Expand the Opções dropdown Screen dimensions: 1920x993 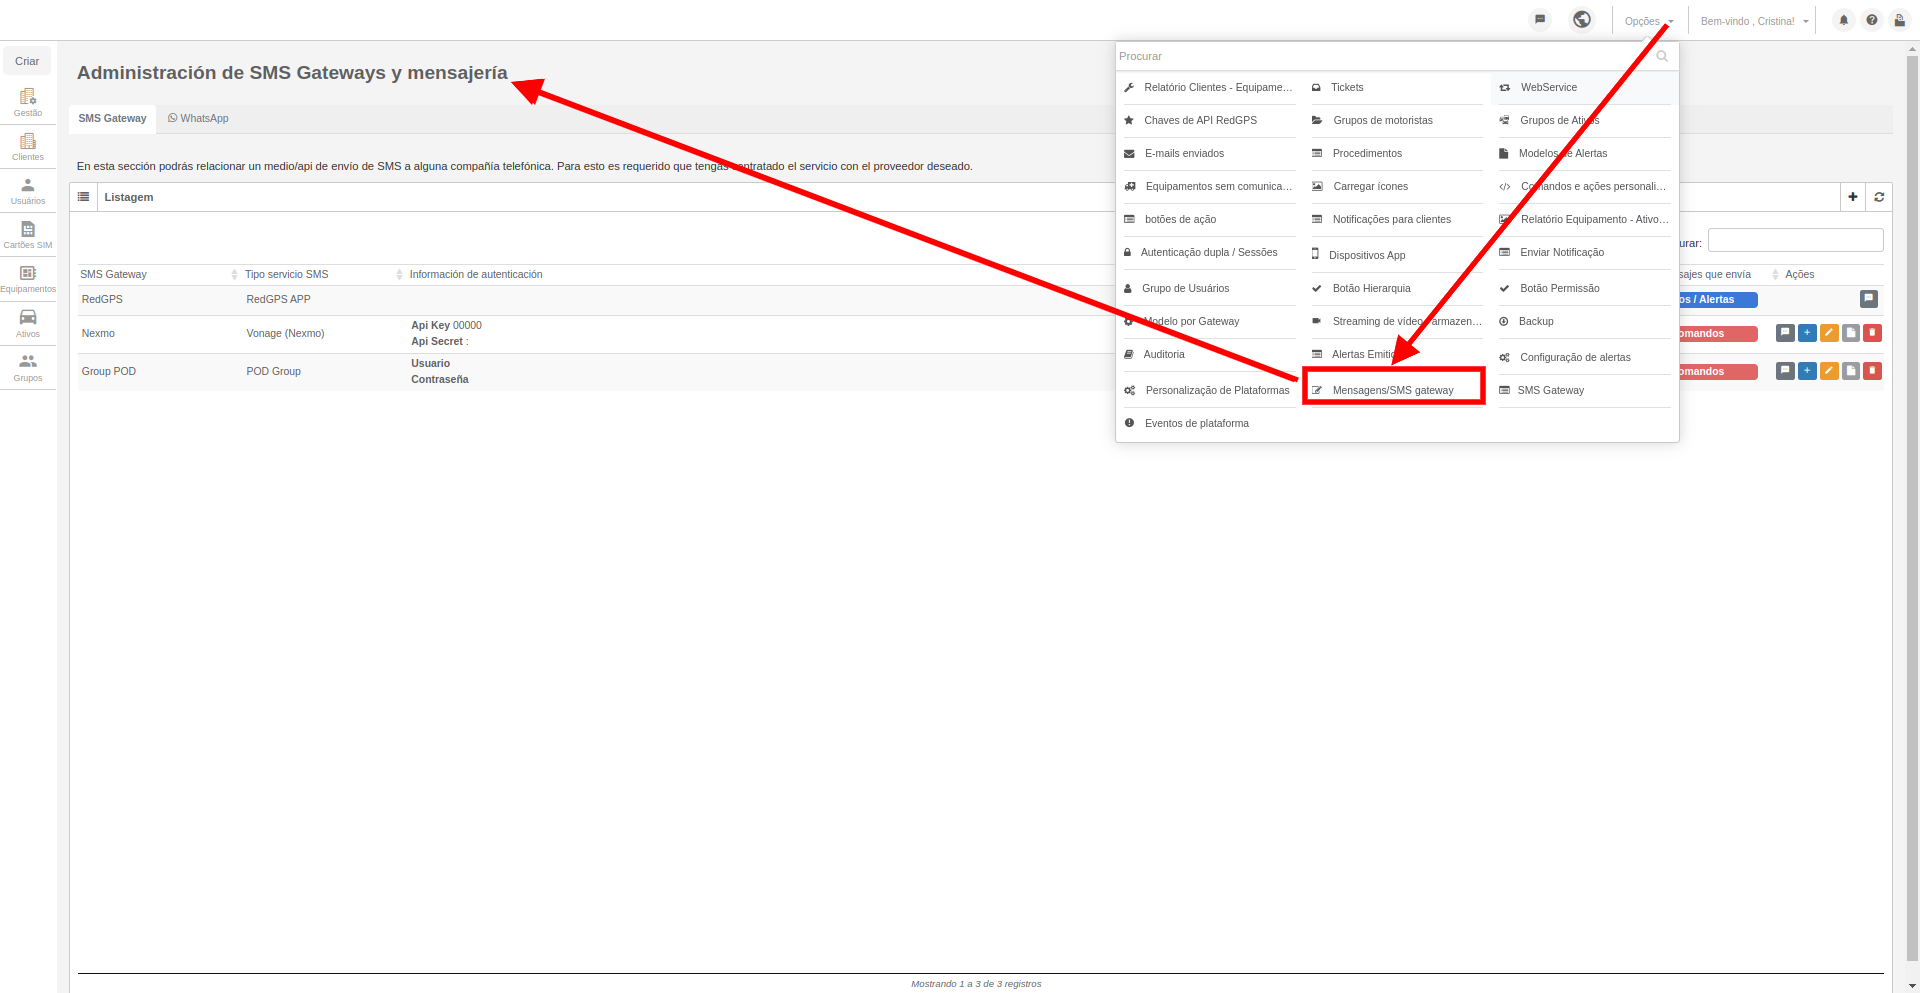(1648, 21)
